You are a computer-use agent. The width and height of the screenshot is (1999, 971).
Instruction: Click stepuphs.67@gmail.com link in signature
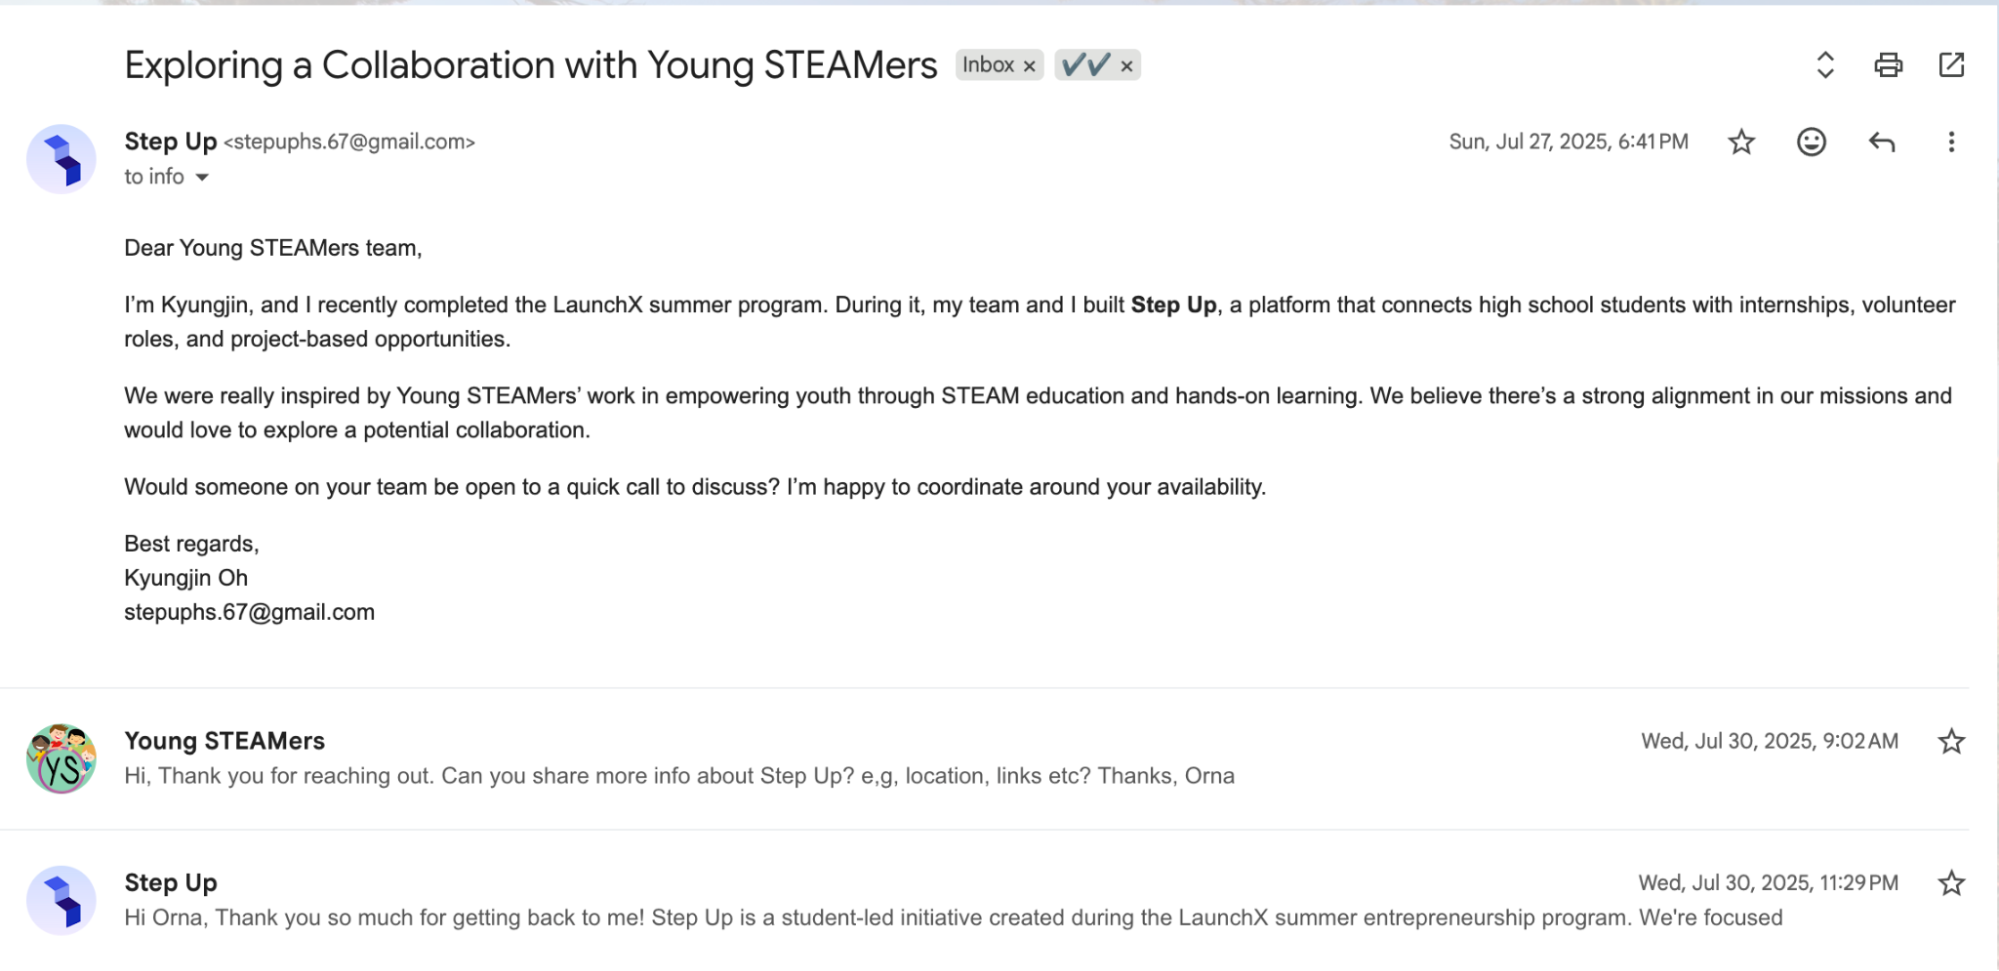[x=249, y=612]
